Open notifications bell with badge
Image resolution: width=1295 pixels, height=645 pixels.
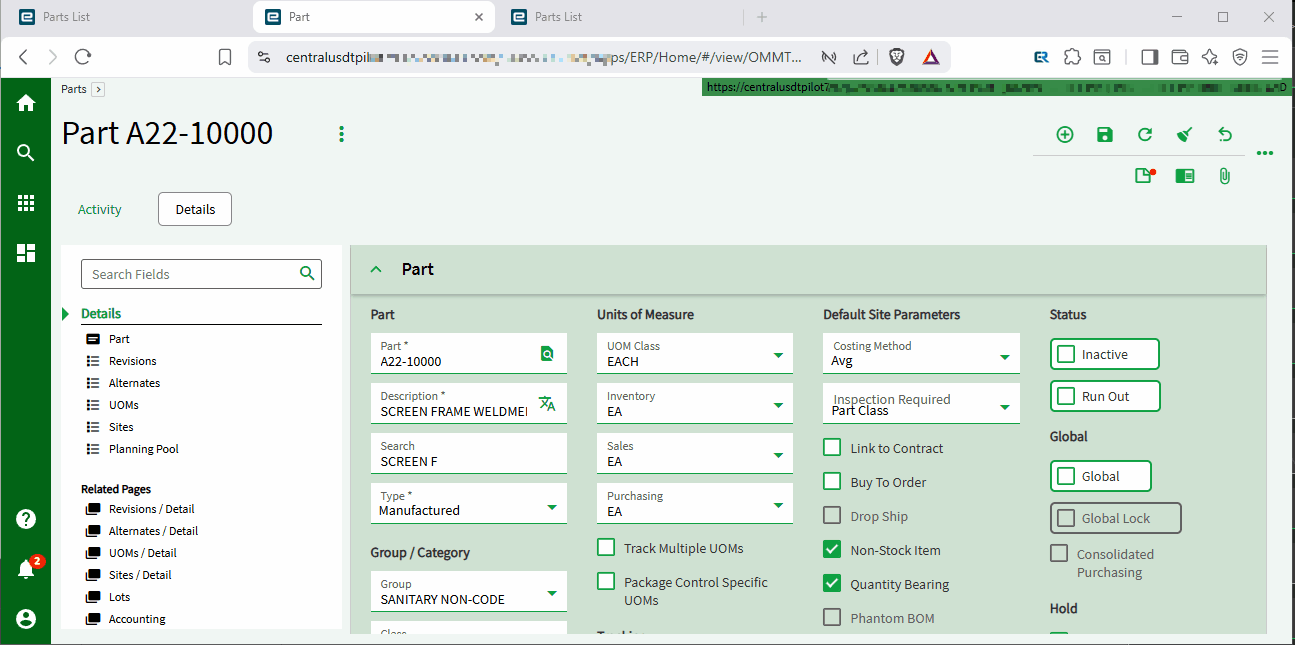(26, 569)
